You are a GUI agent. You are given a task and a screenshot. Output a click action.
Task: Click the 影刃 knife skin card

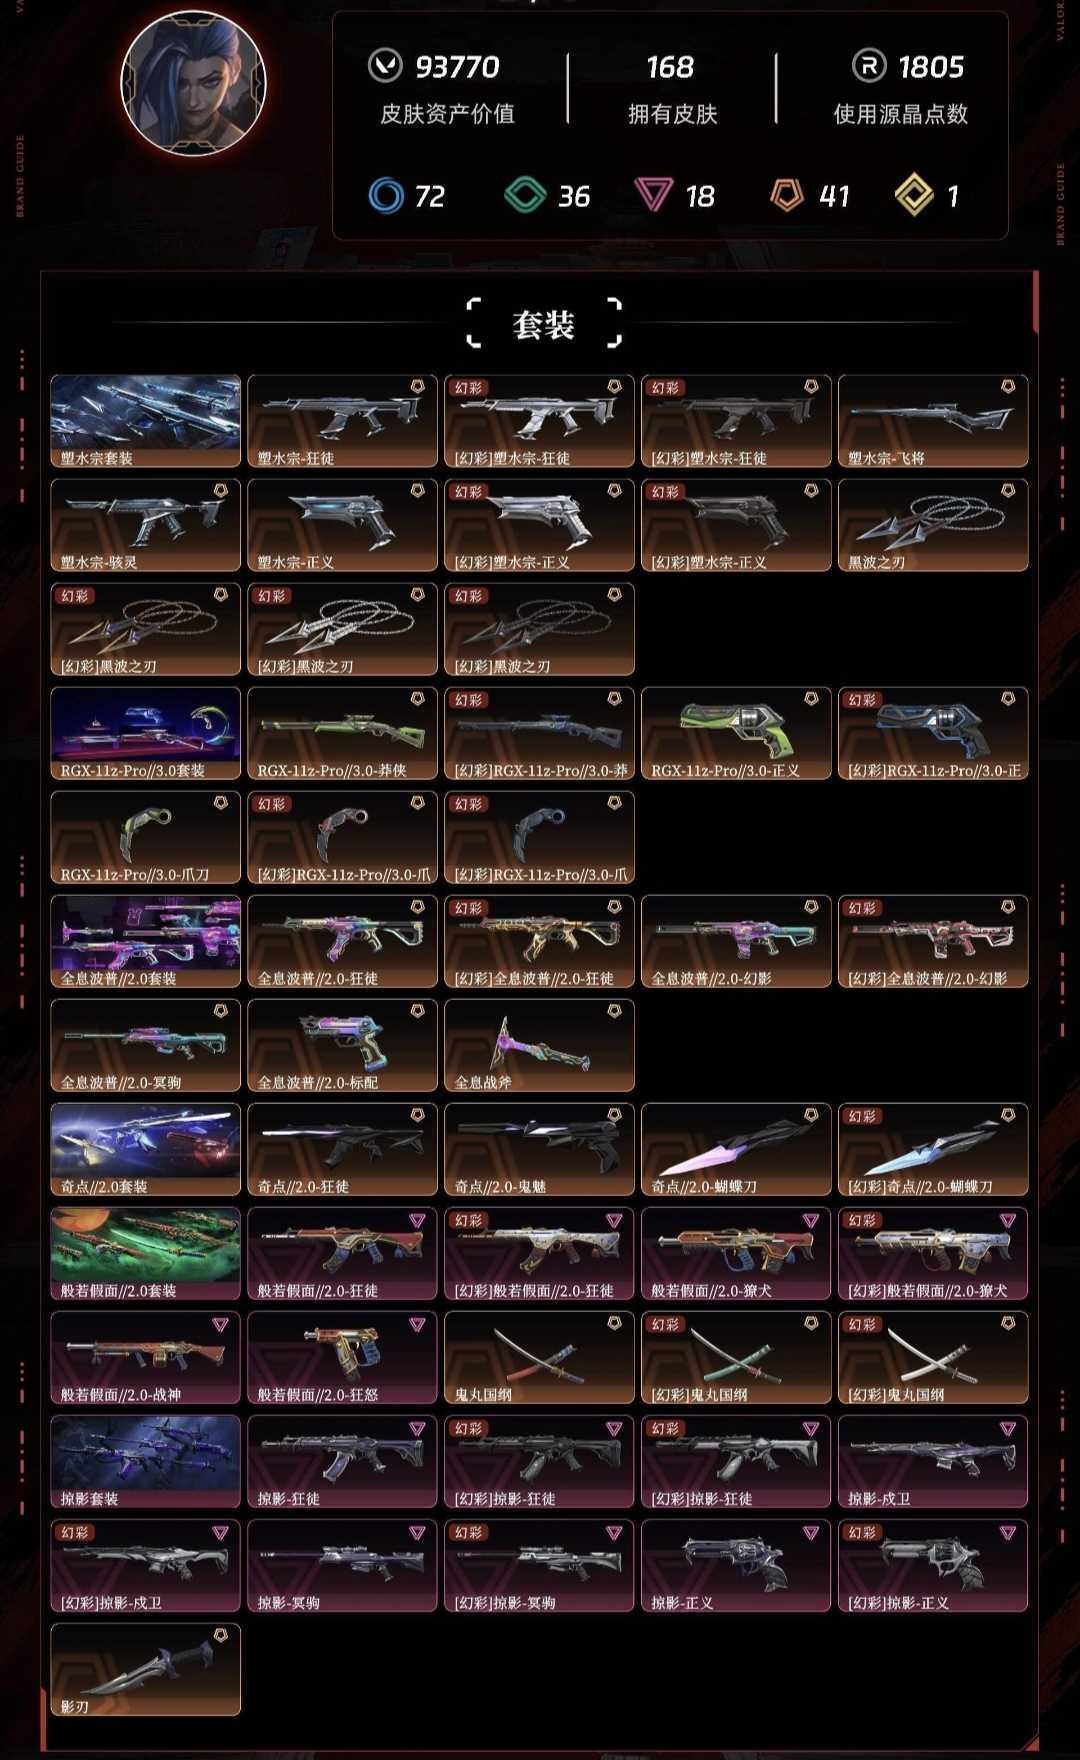click(x=146, y=1669)
